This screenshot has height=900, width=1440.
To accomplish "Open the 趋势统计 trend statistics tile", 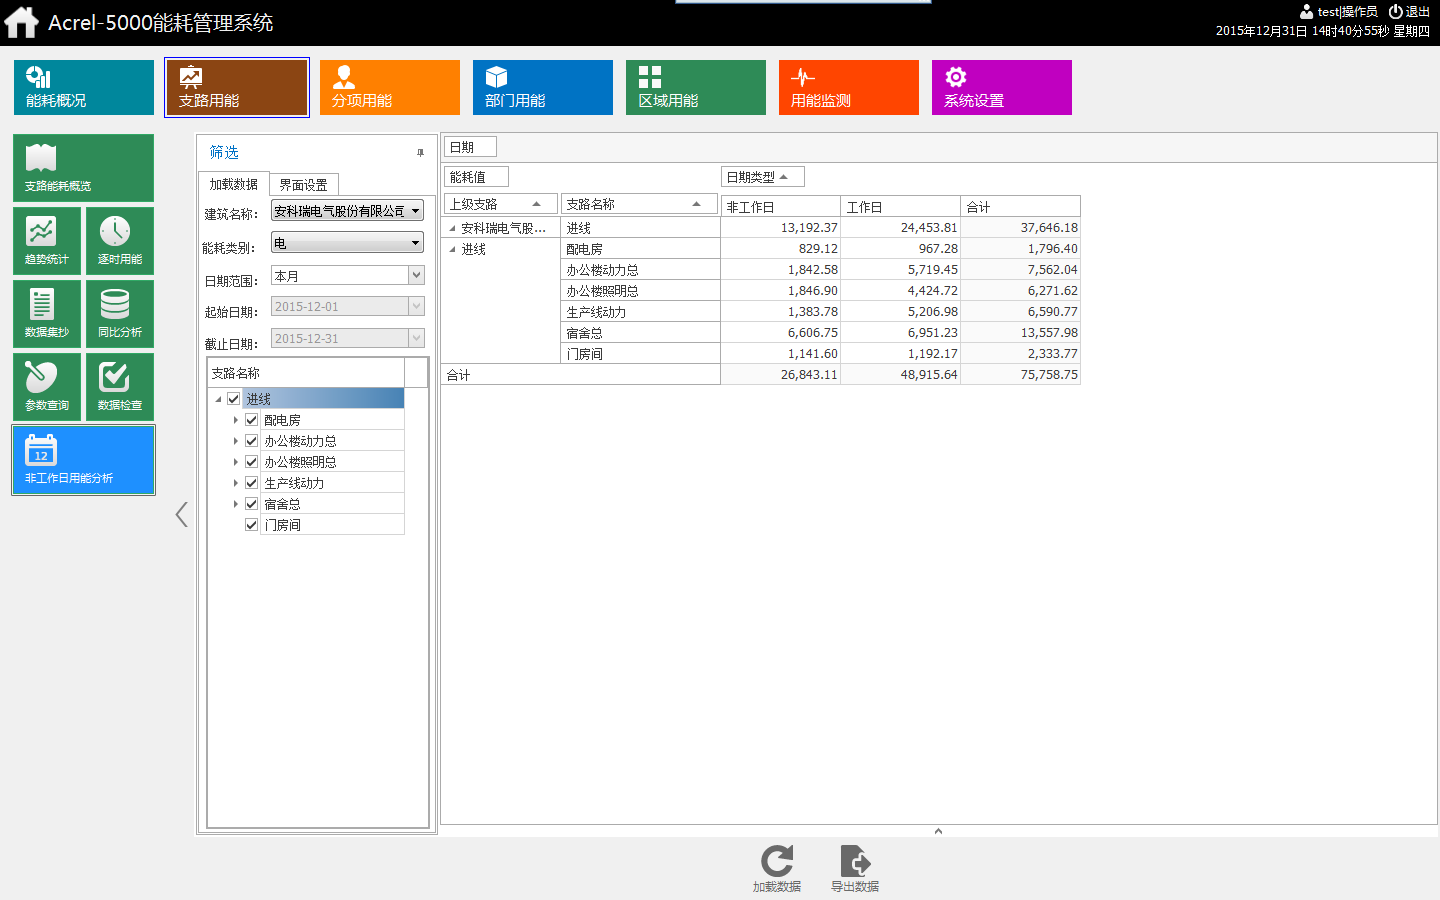I will tap(47, 240).
